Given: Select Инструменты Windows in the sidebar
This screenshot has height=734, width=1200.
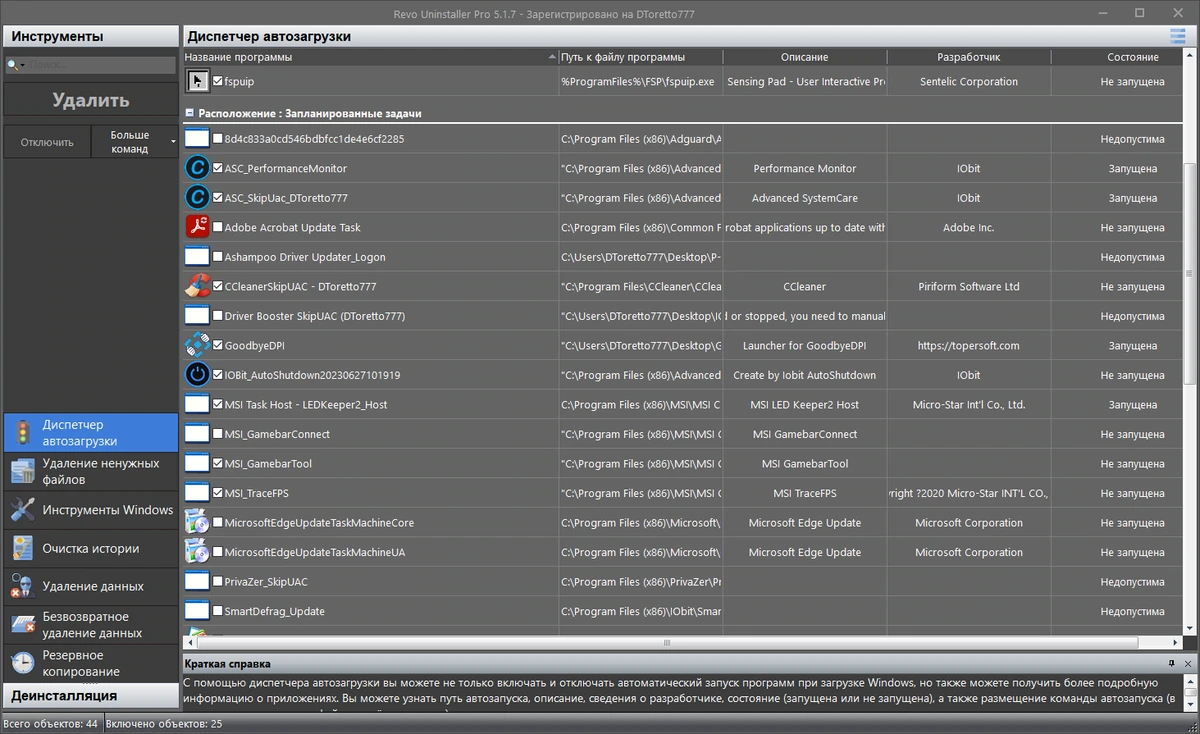Looking at the screenshot, I should pyautogui.click(x=90, y=510).
